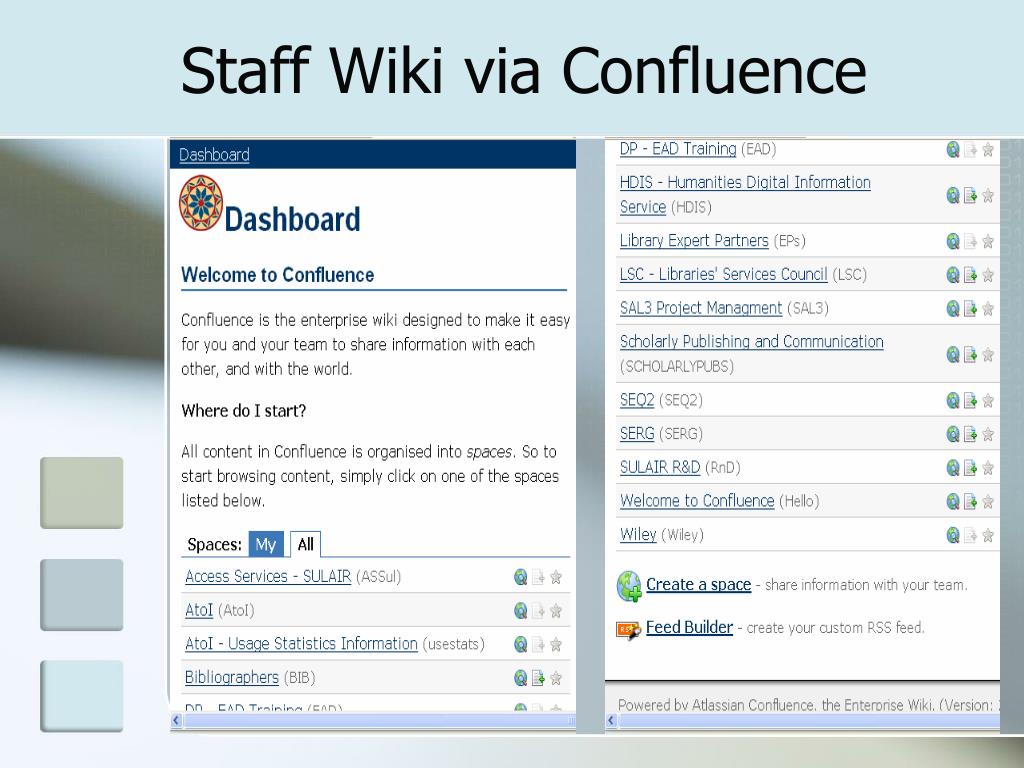This screenshot has height=768, width=1024.
Task: Click left scroll arrow below the Spaces list
Action: coord(176,720)
